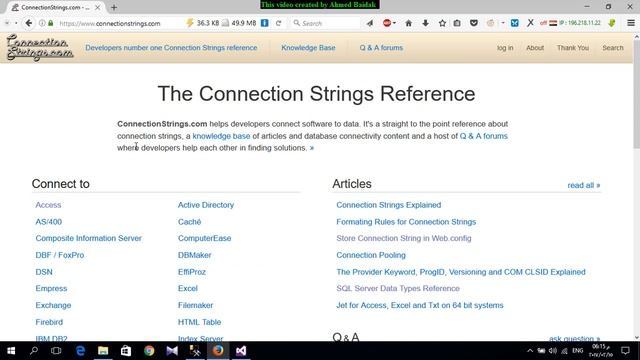Open the Knowledge Base menu item
640x360 pixels.
tap(308, 48)
